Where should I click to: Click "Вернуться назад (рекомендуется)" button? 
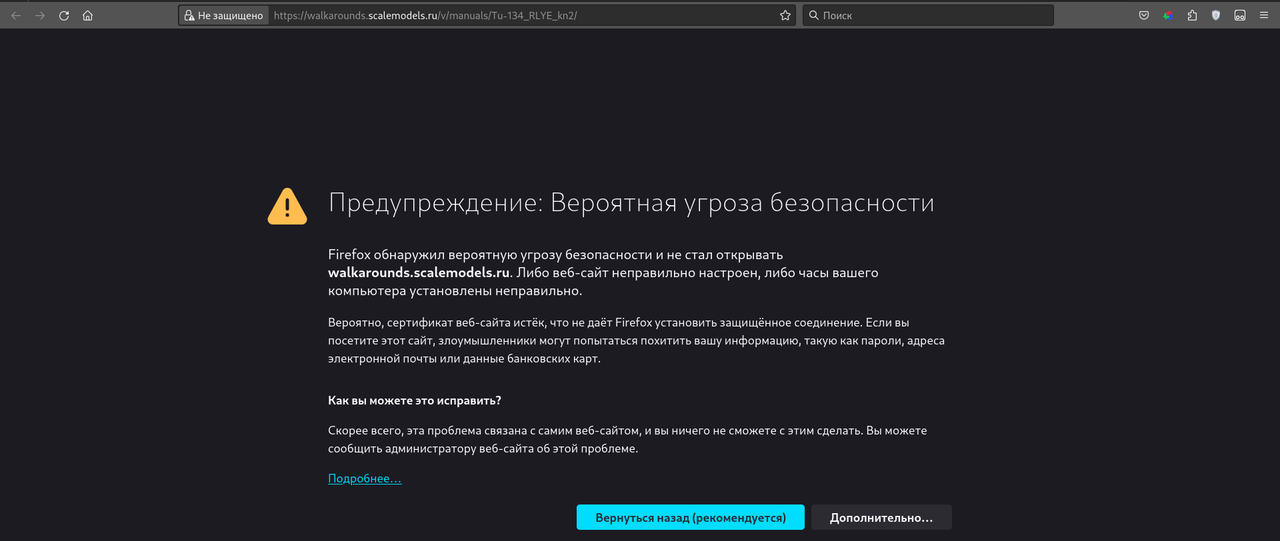[690, 517]
